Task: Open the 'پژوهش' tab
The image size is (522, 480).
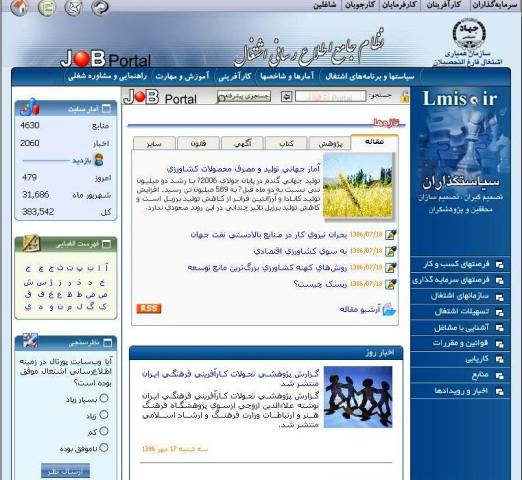Action: pyautogui.click(x=330, y=143)
